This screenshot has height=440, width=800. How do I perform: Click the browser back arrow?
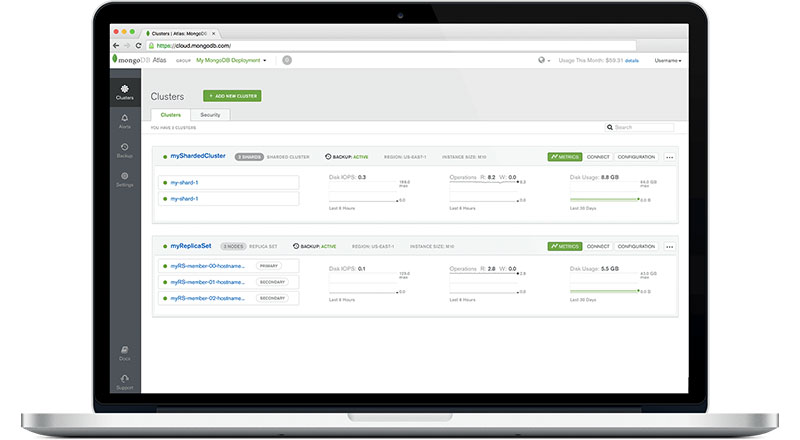click(x=116, y=45)
